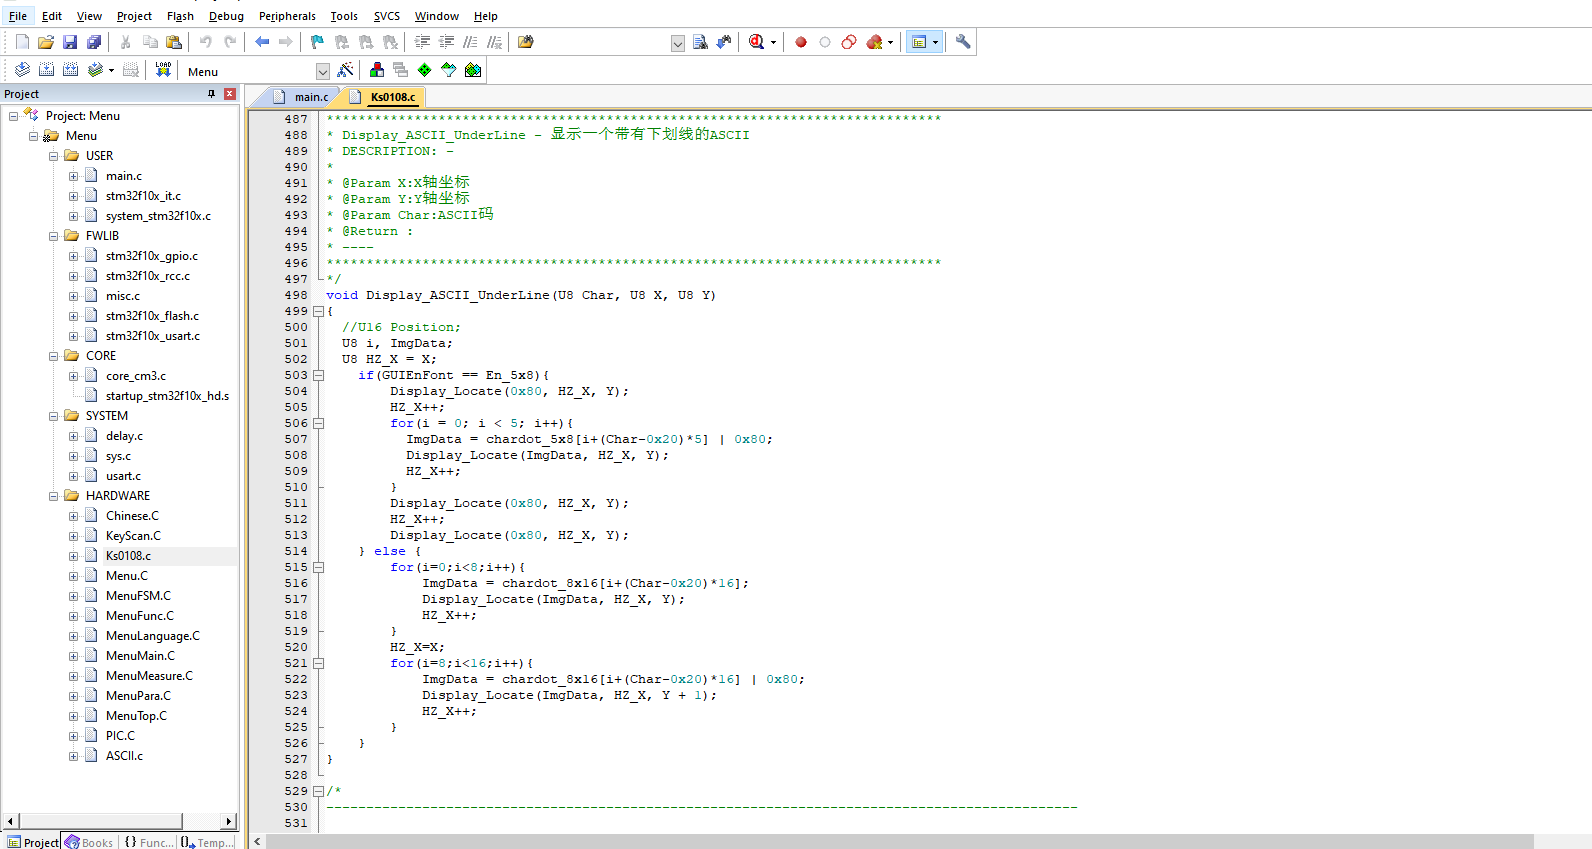Insert a bookmark with the flag icon

[x=317, y=42]
